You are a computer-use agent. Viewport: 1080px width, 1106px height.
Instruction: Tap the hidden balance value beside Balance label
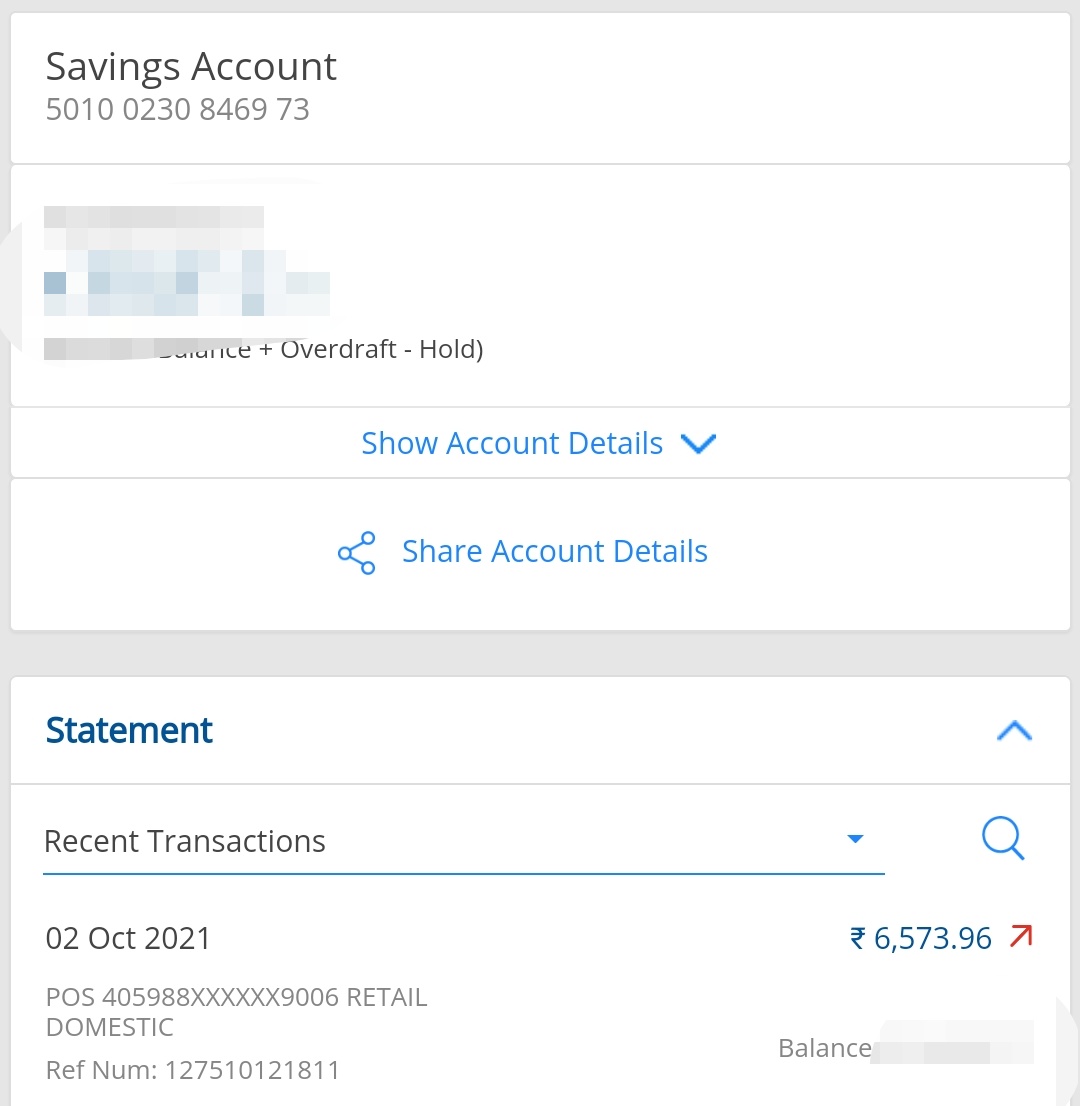click(x=952, y=1046)
